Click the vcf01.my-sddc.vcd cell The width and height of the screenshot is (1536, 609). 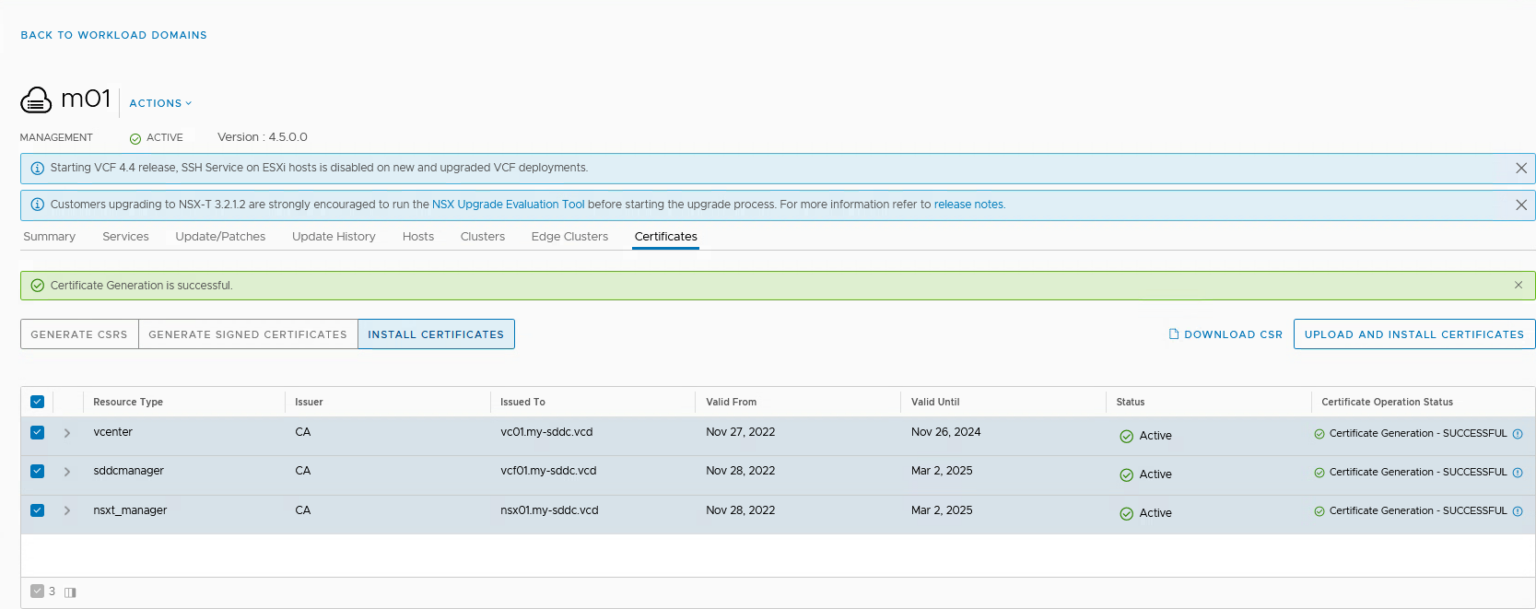click(x=549, y=470)
